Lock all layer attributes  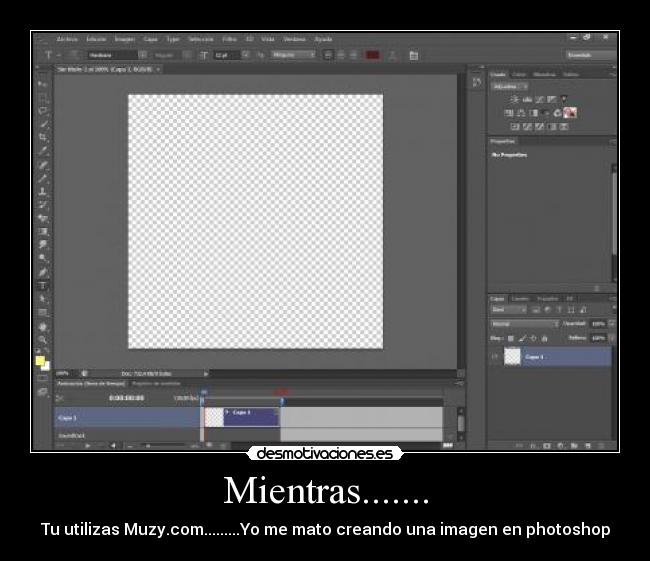coord(545,338)
